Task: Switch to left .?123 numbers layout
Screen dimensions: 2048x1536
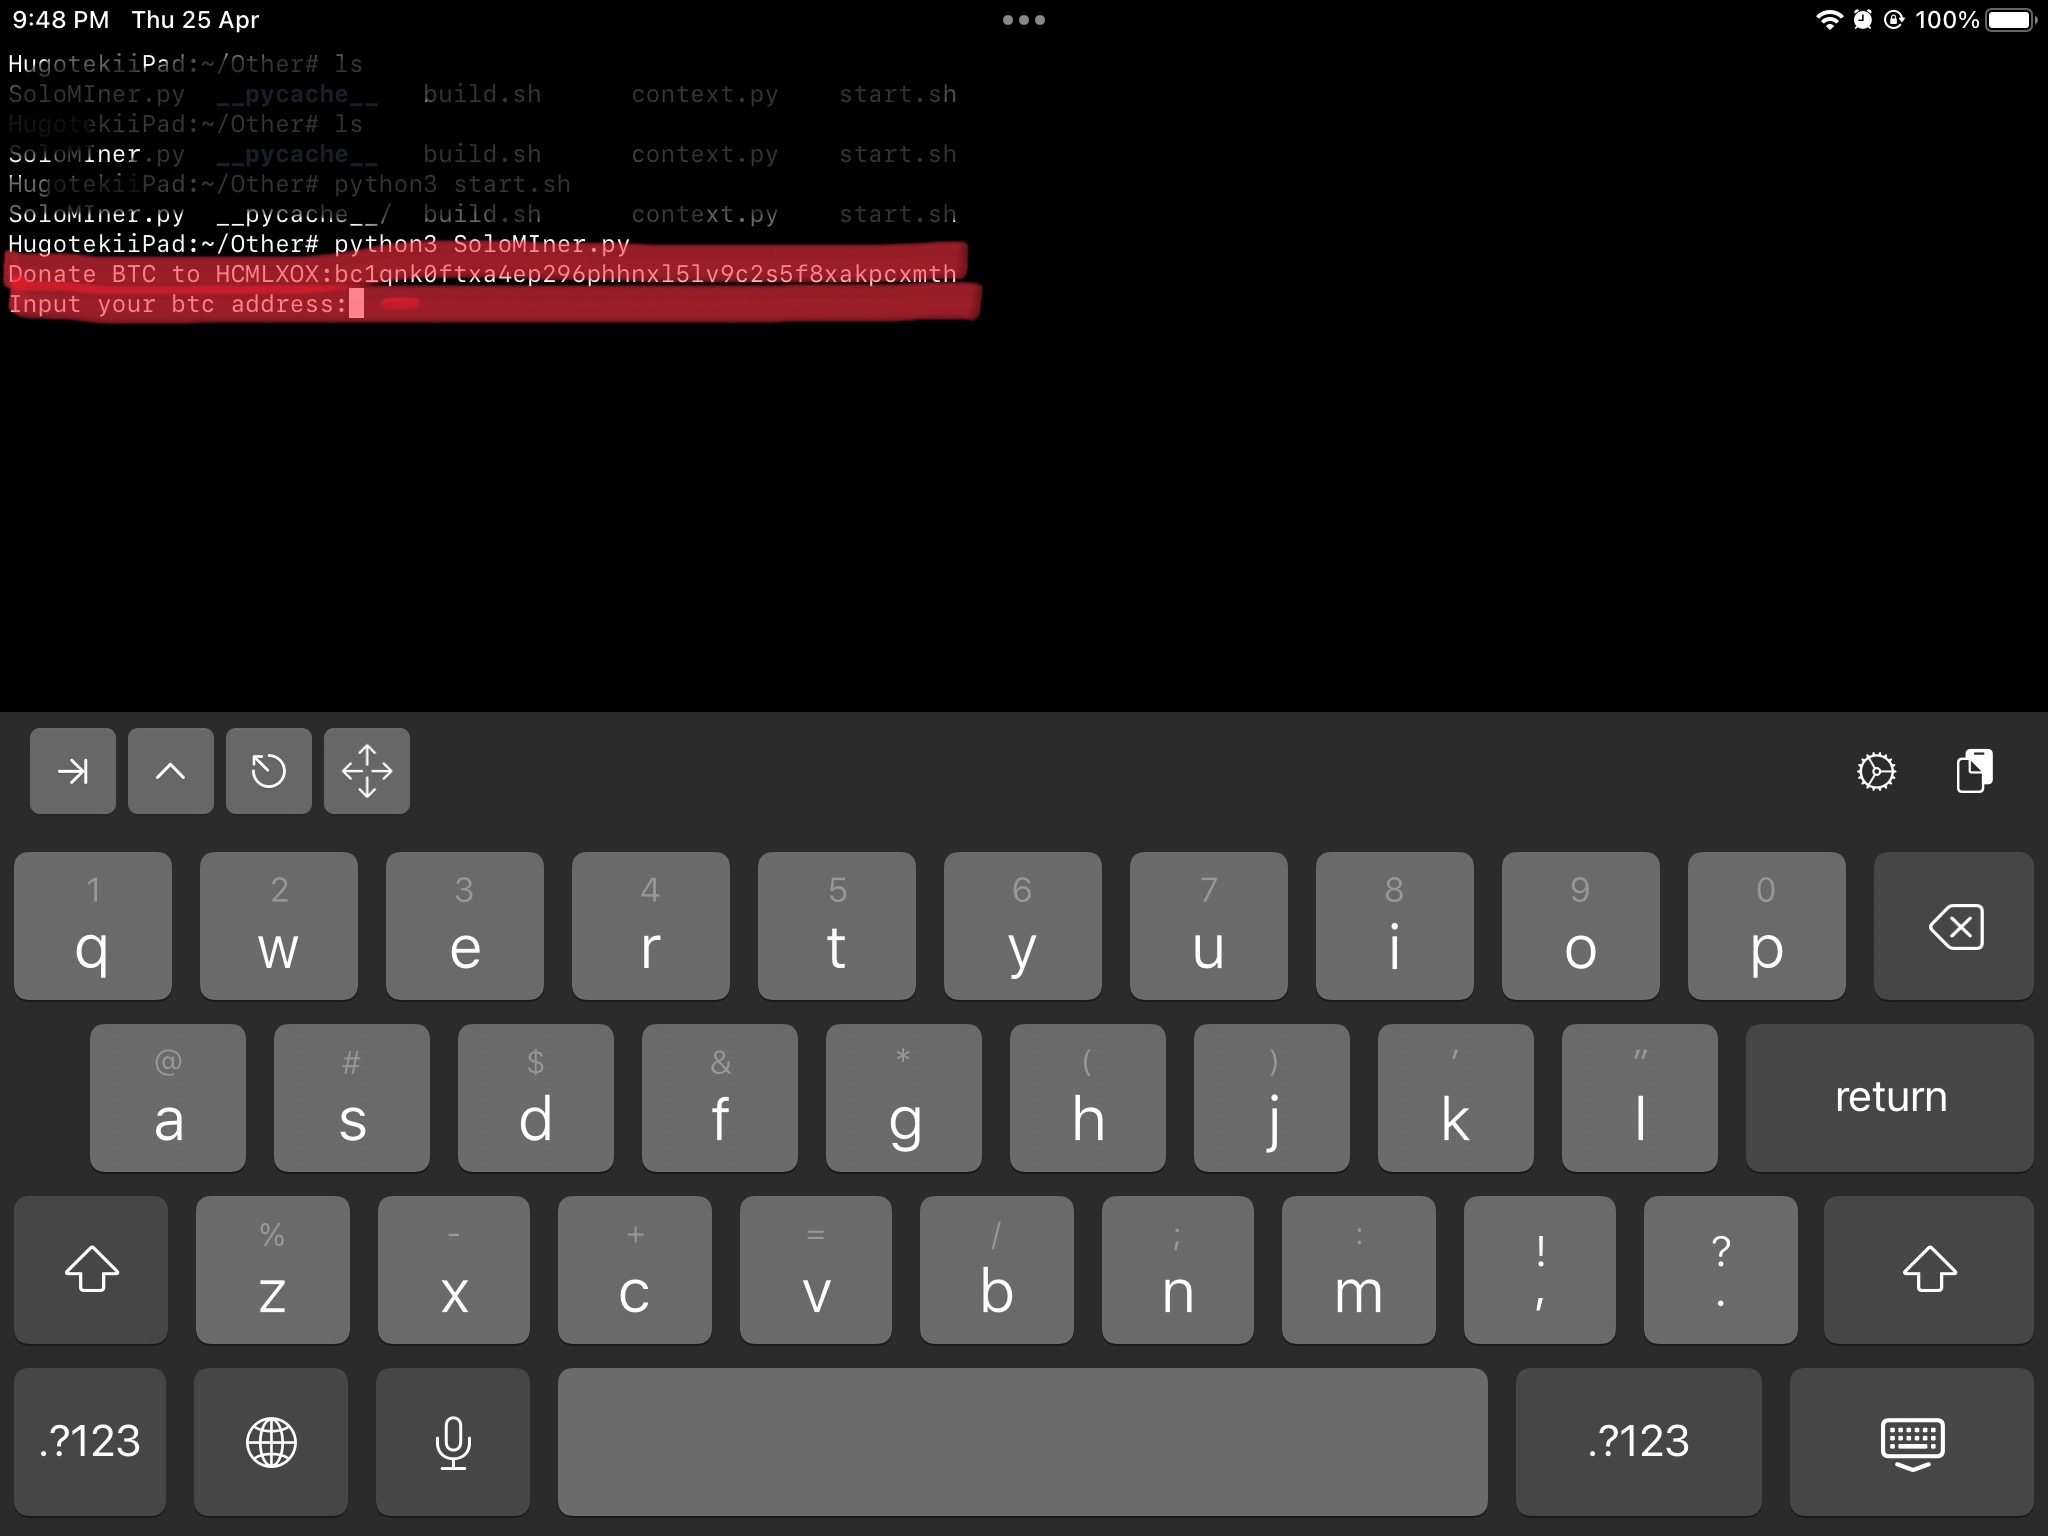Action: click(90, 1442)
